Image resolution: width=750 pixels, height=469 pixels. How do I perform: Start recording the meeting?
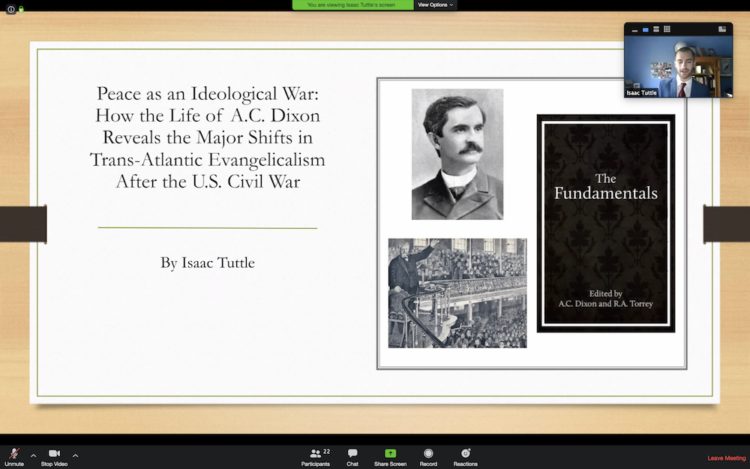click(428, 455)
